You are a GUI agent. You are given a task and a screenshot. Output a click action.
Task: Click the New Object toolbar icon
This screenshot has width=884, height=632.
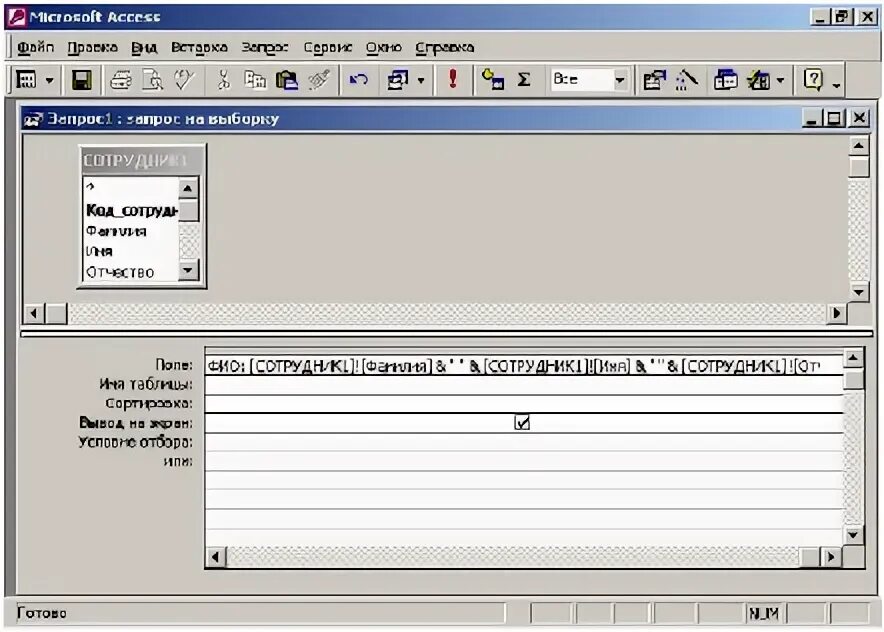click(758, 80)
